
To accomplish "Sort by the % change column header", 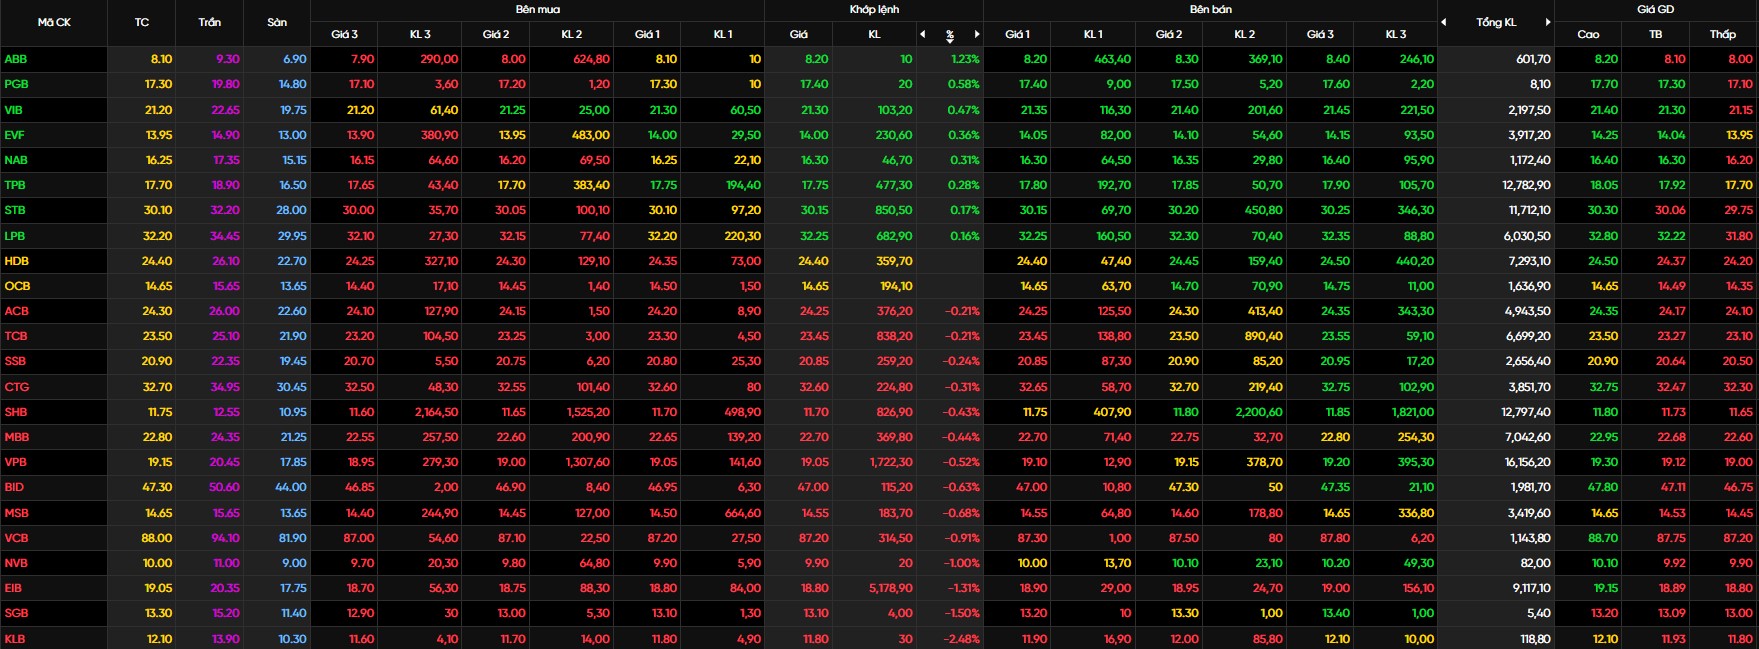I will point(950,35).
